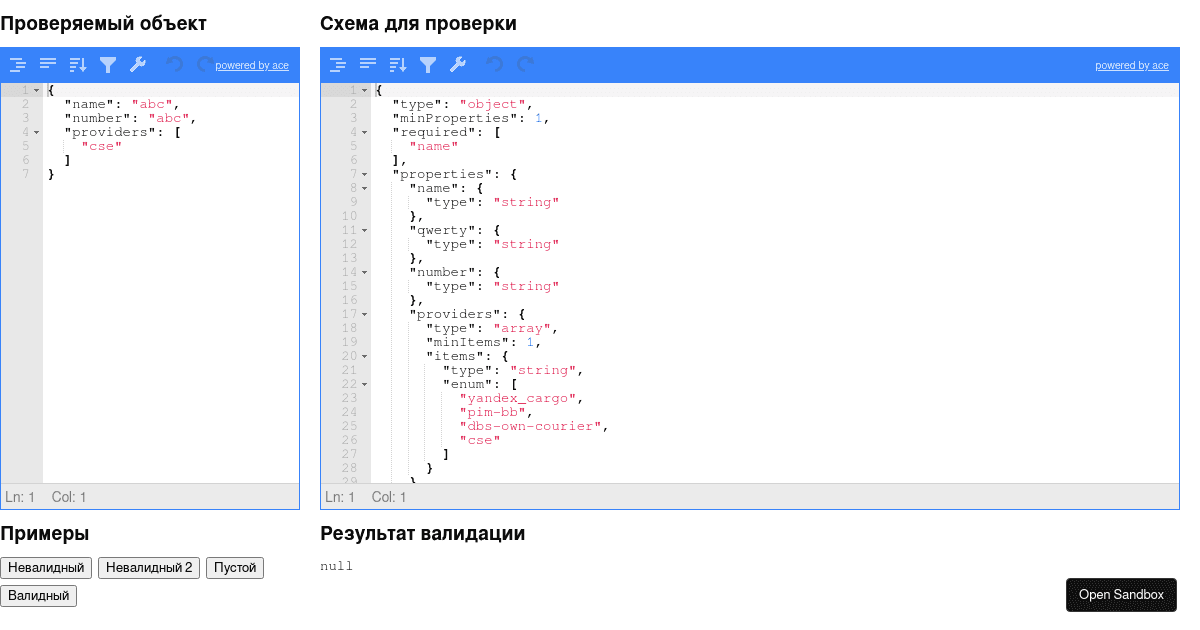
Task: Collapse the number property fold on schema line 14
Action: 364,272
